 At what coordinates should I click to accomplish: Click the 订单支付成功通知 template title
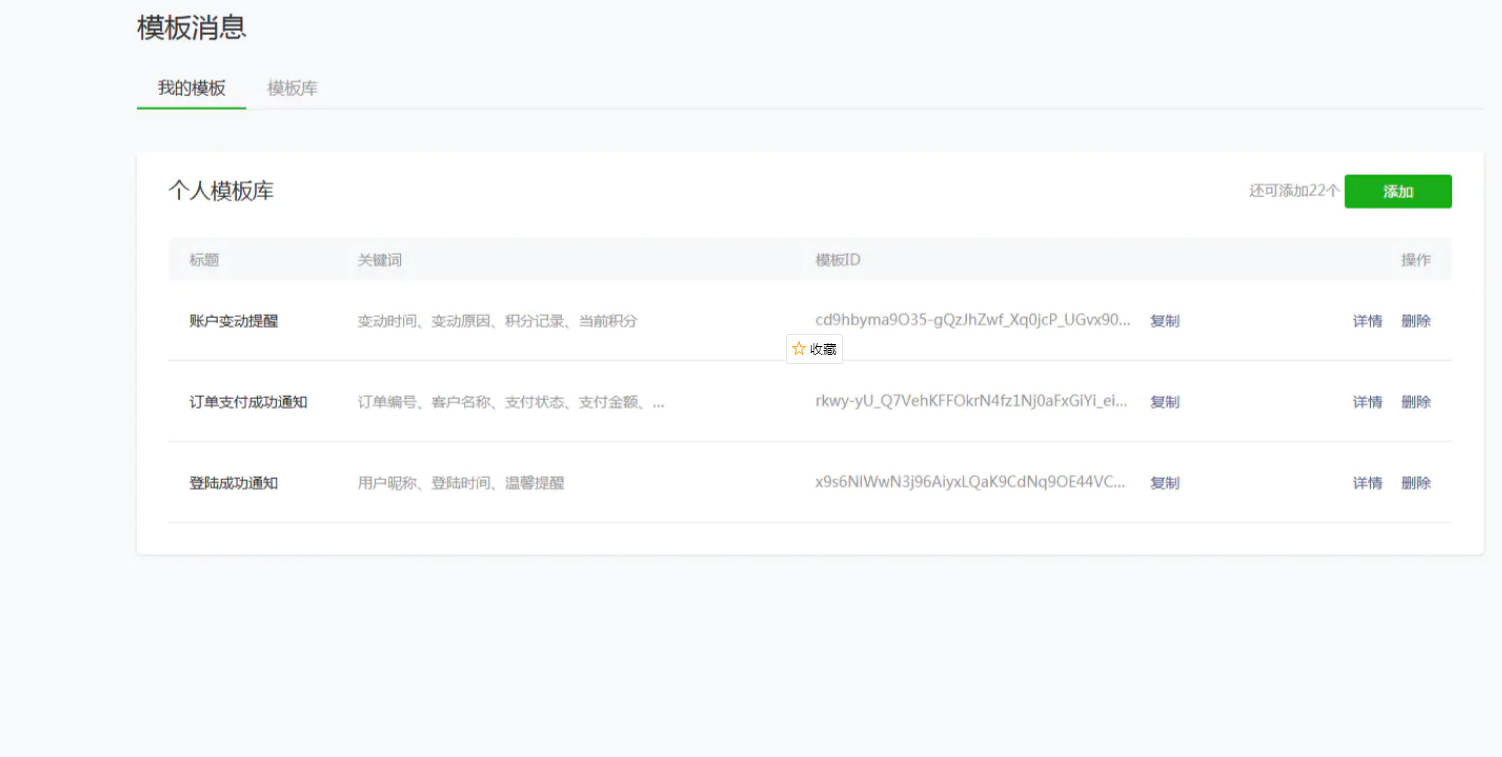pos(248,402)
